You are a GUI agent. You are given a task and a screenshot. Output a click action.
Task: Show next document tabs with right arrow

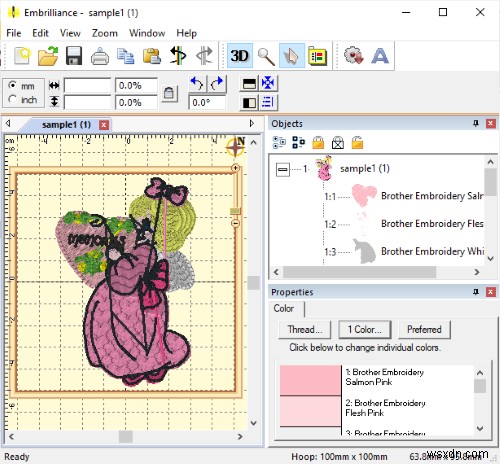[x=252, y=123]
